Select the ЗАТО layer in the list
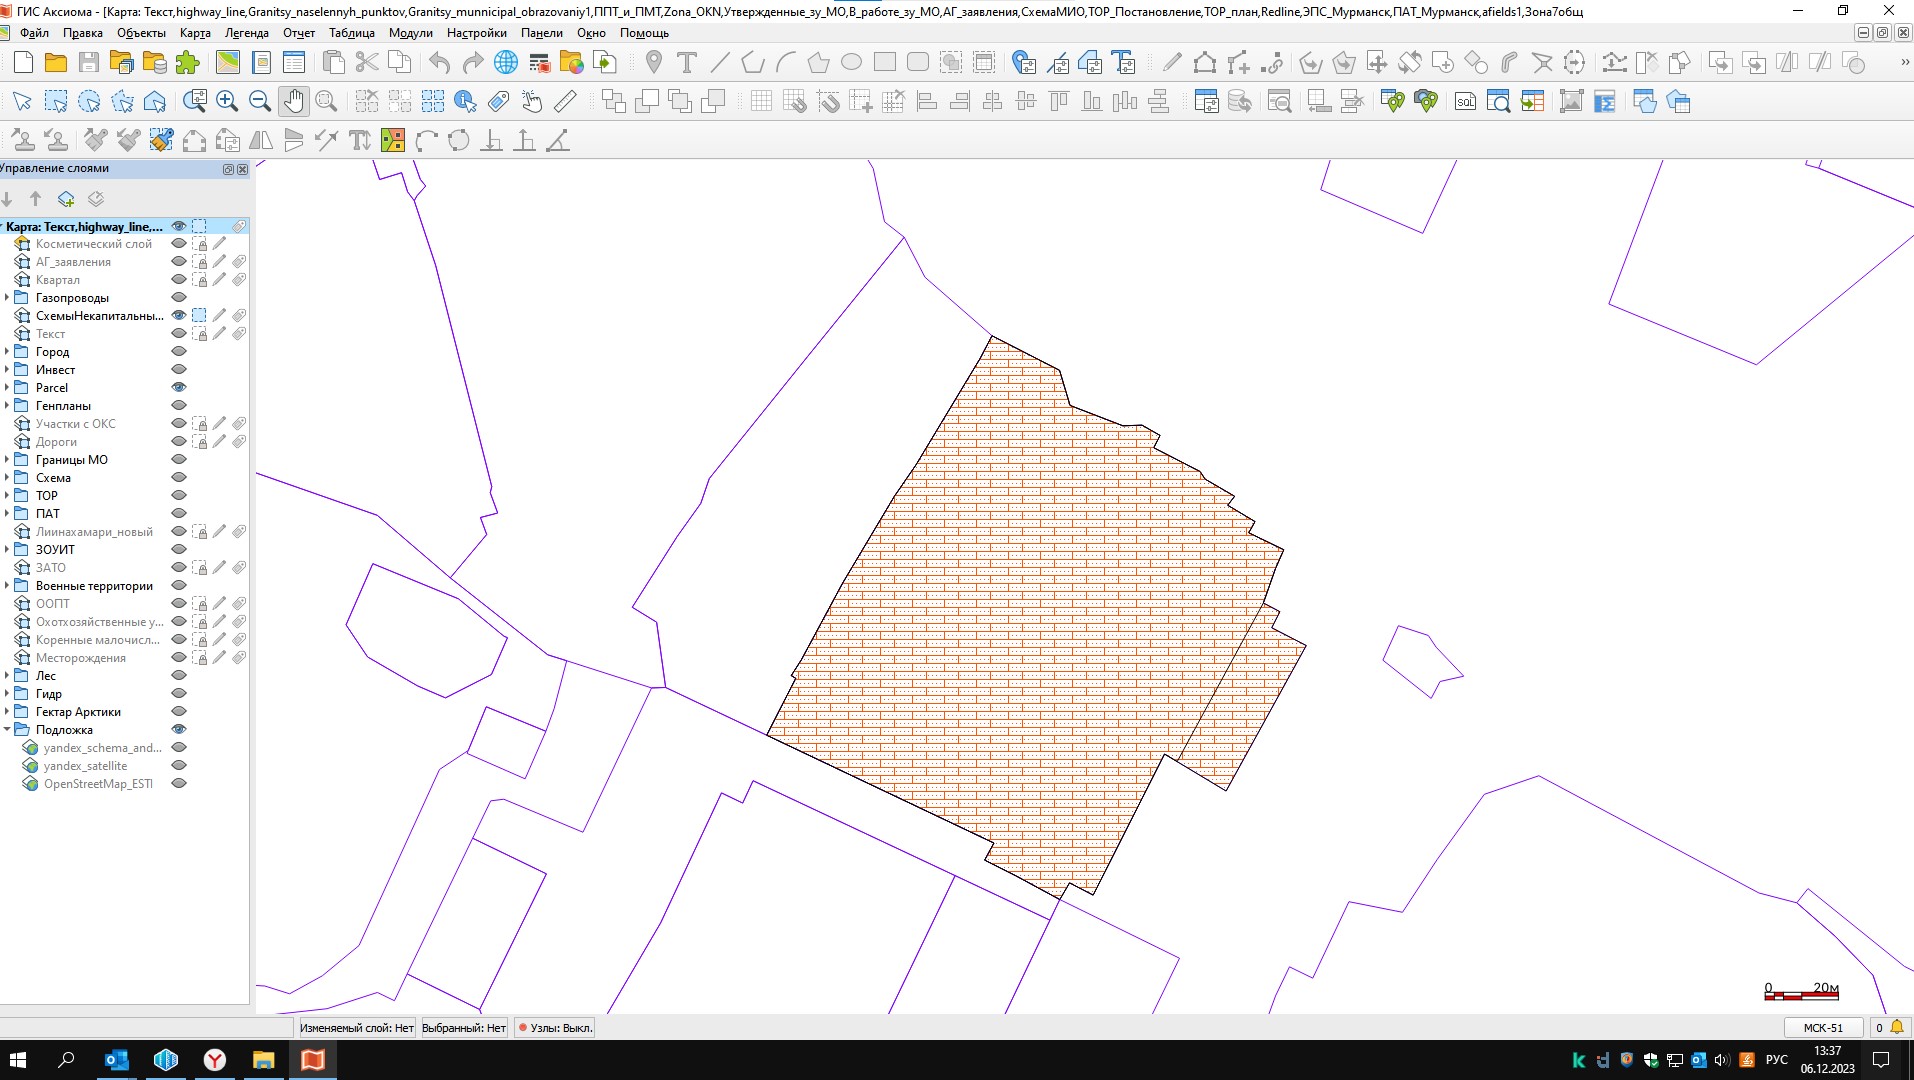Viewport: 1914px width, 1080px height. [51, 568]
